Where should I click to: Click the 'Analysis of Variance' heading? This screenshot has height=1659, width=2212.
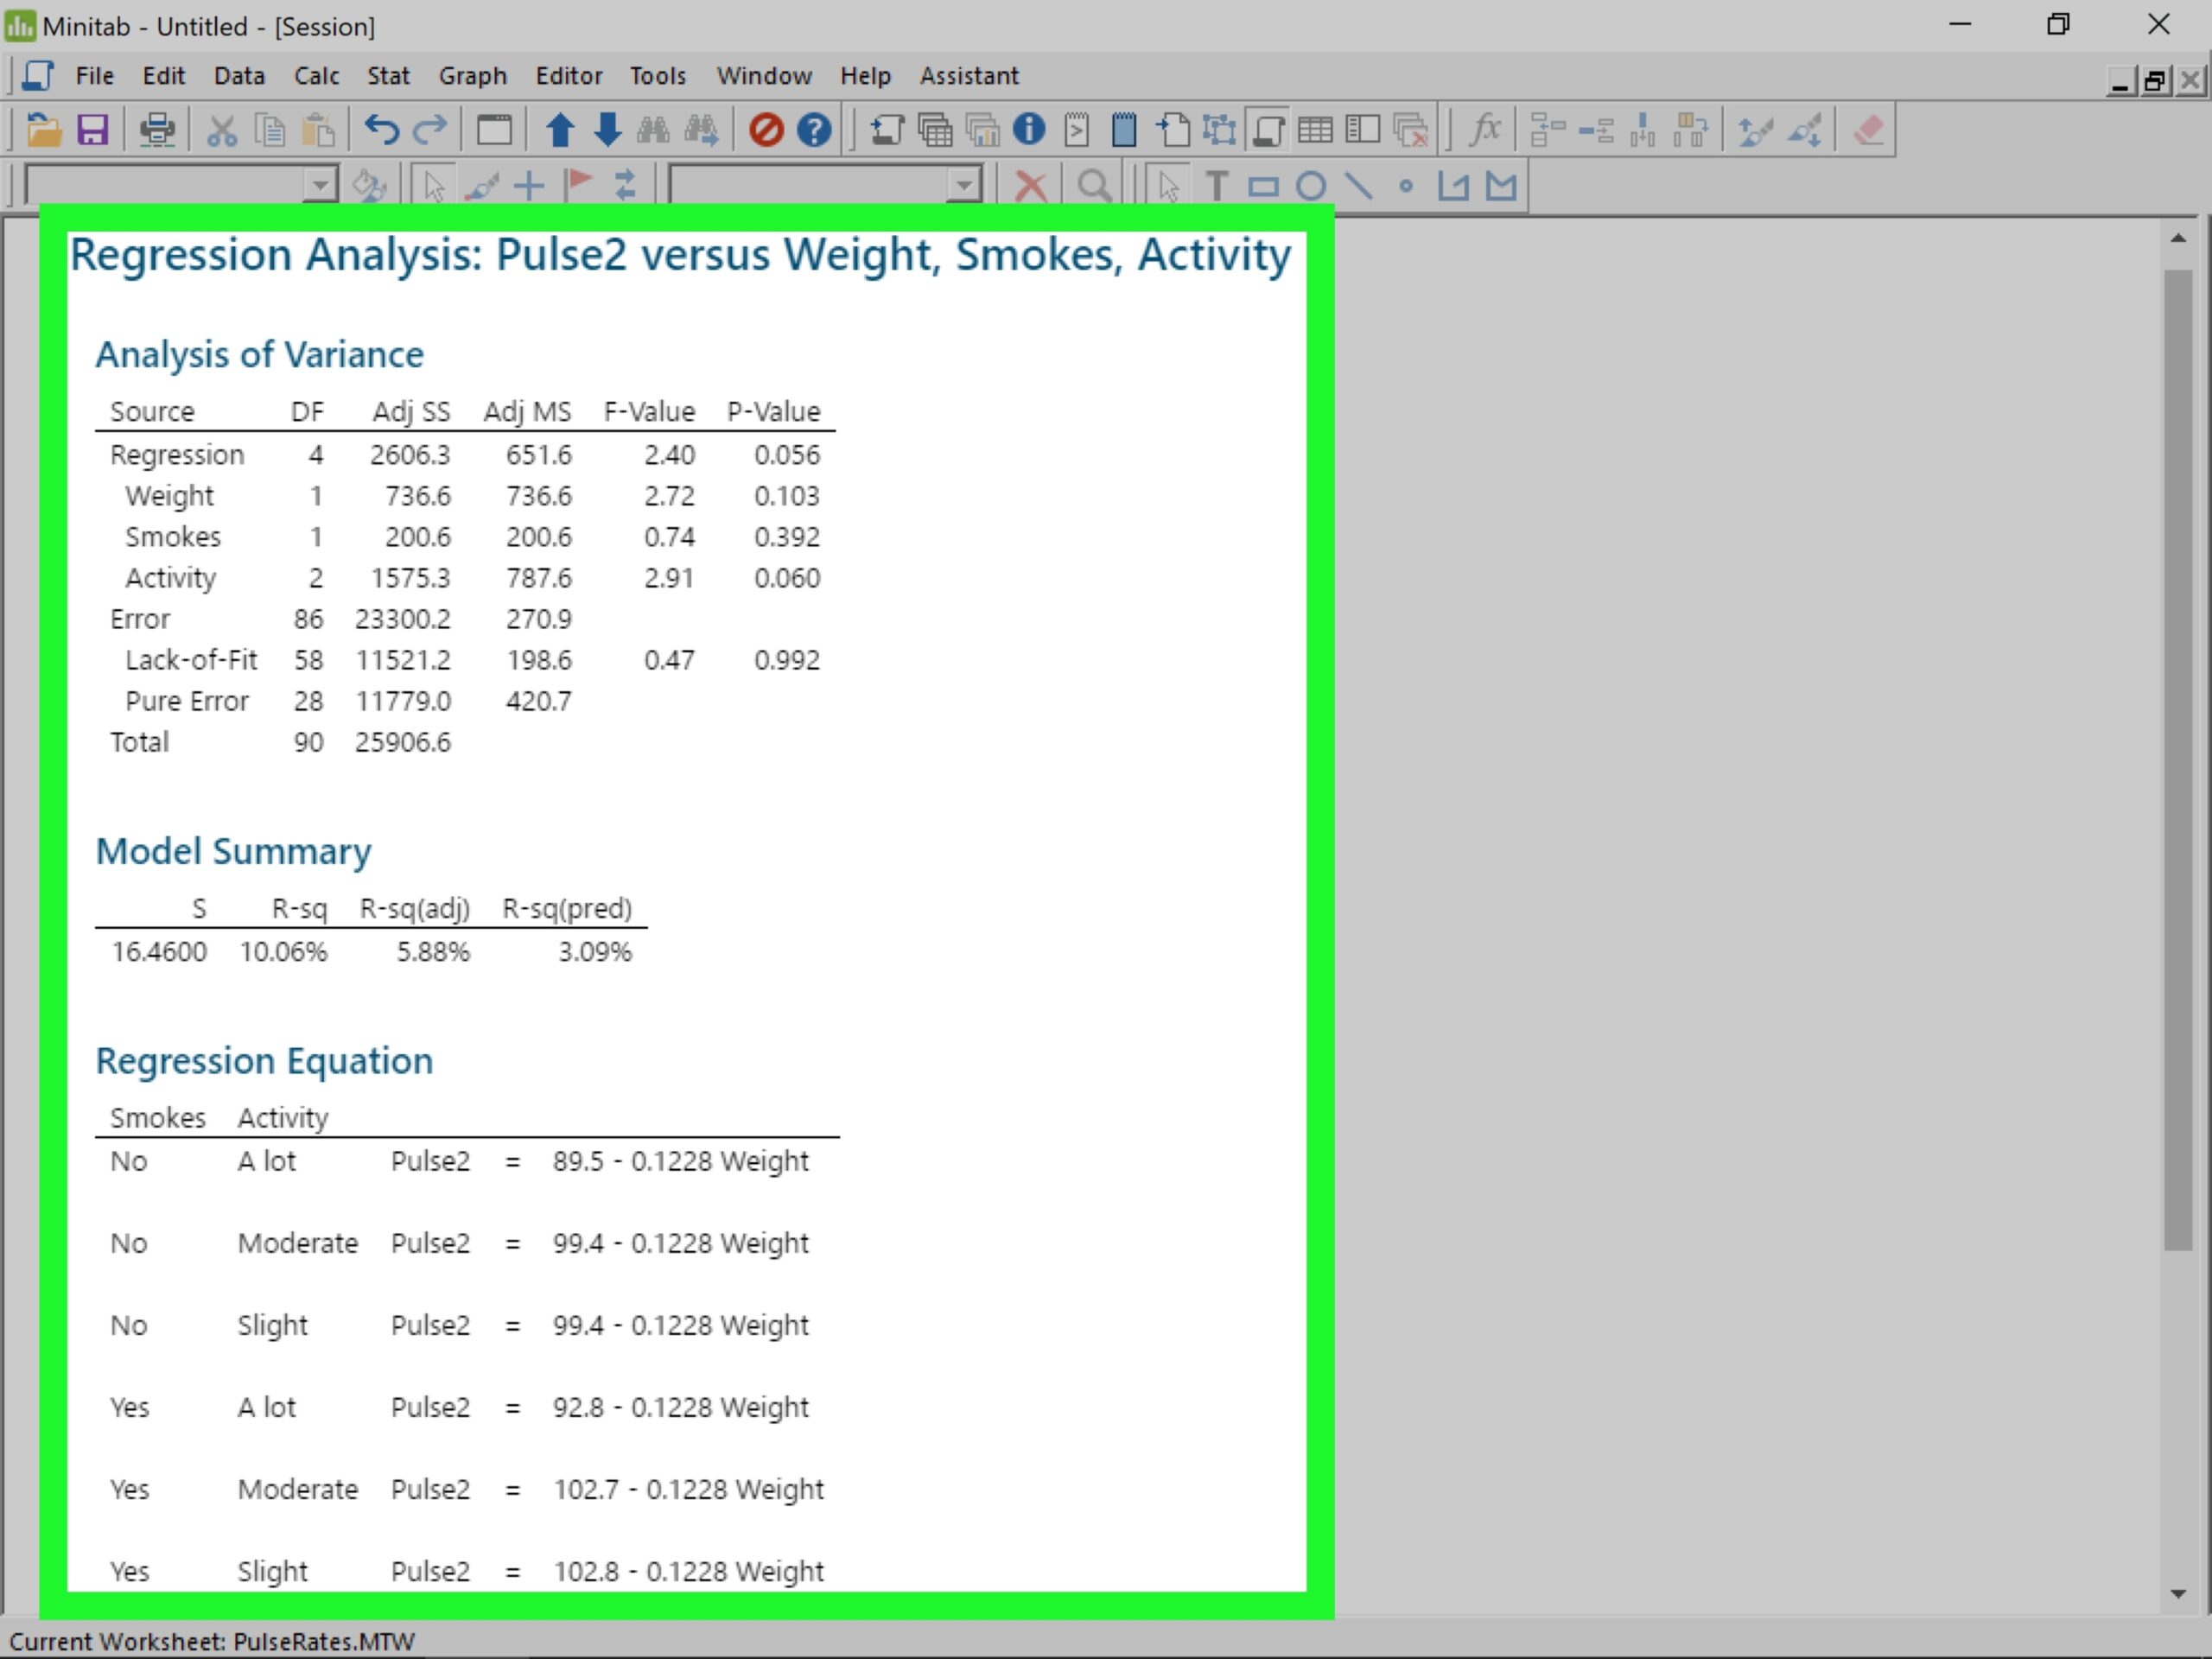[x=260, y=355]
